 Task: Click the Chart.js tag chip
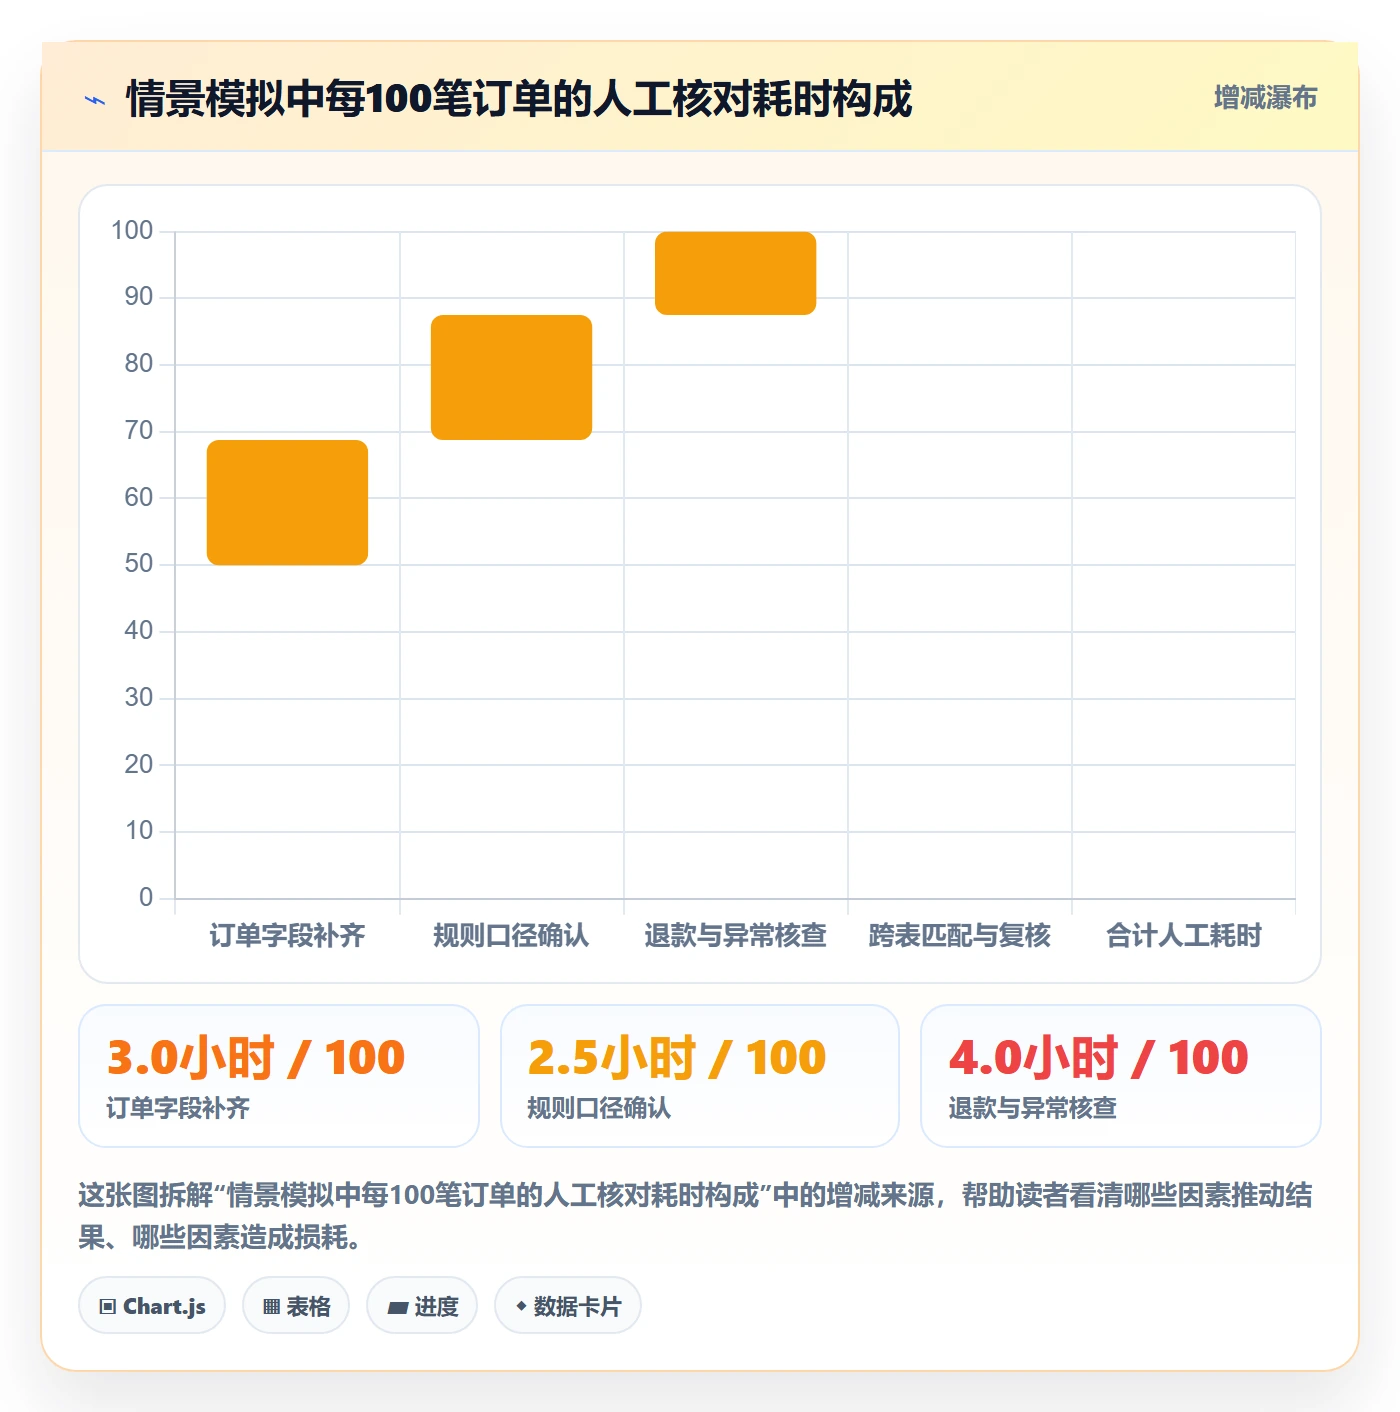coord(152,1306)
